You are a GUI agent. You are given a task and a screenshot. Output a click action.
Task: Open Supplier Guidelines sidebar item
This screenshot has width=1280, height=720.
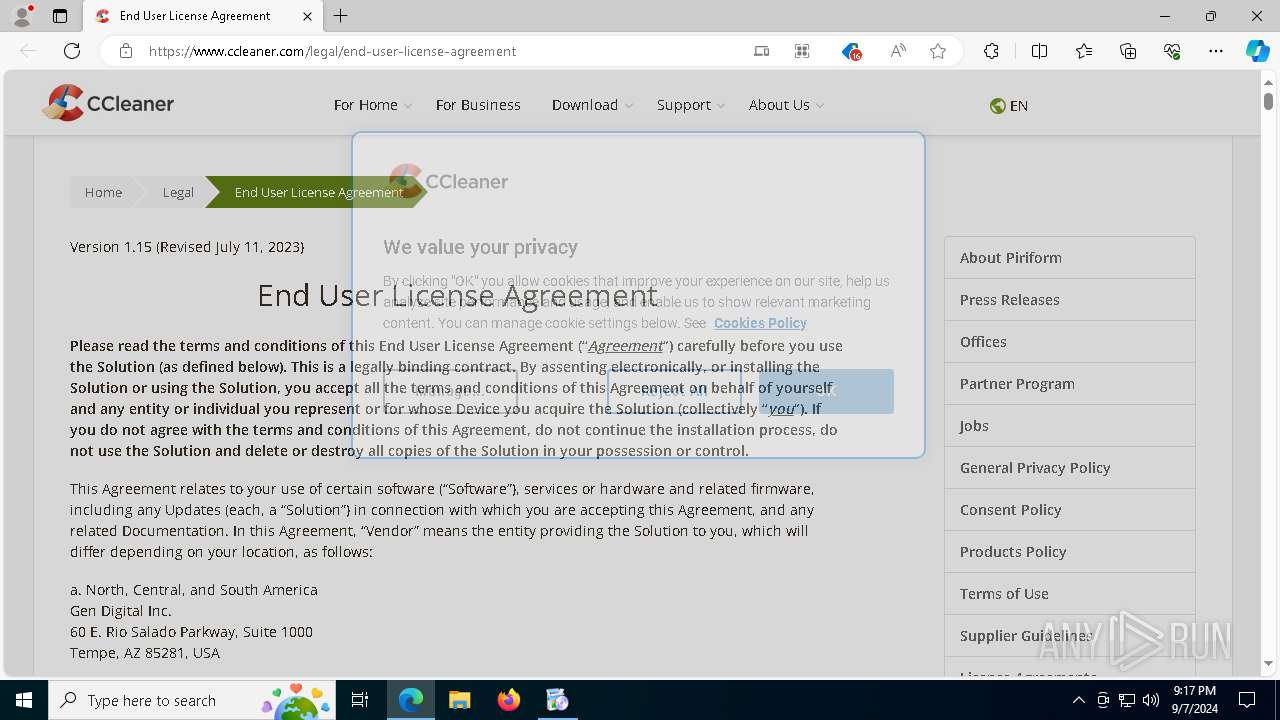[x=1070, y=636]
